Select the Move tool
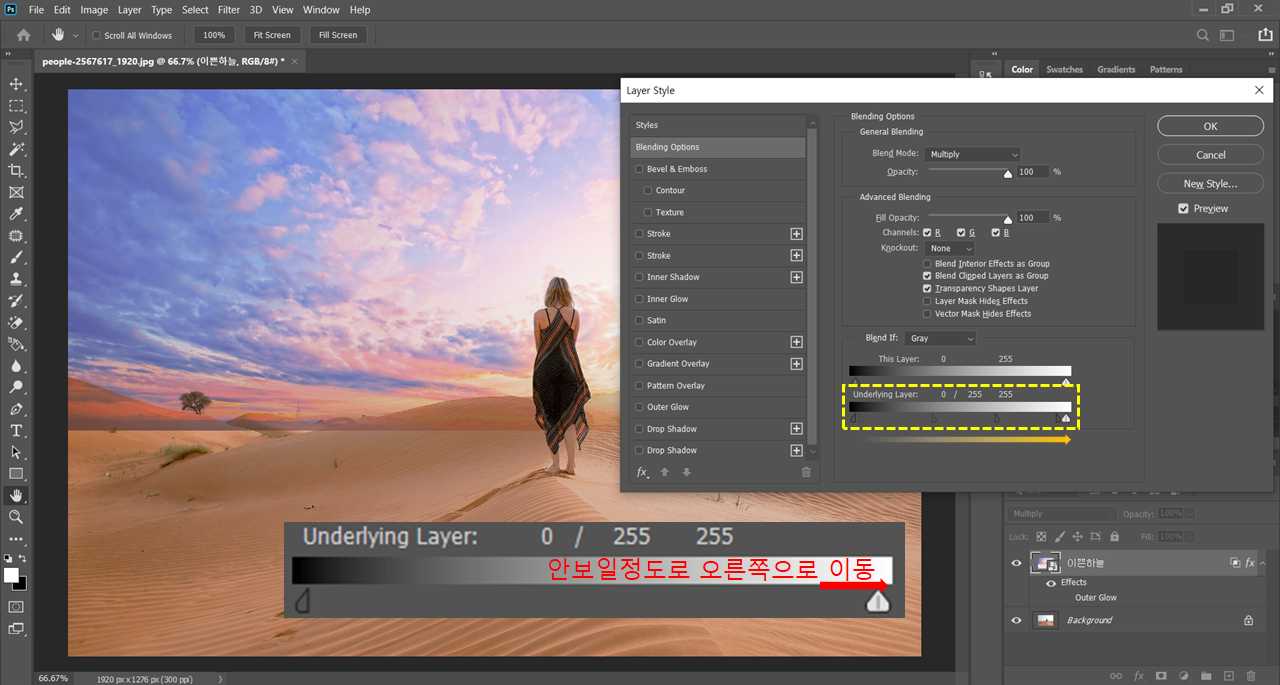Viewport: 1280px width, 685px height. pos(16,84)
